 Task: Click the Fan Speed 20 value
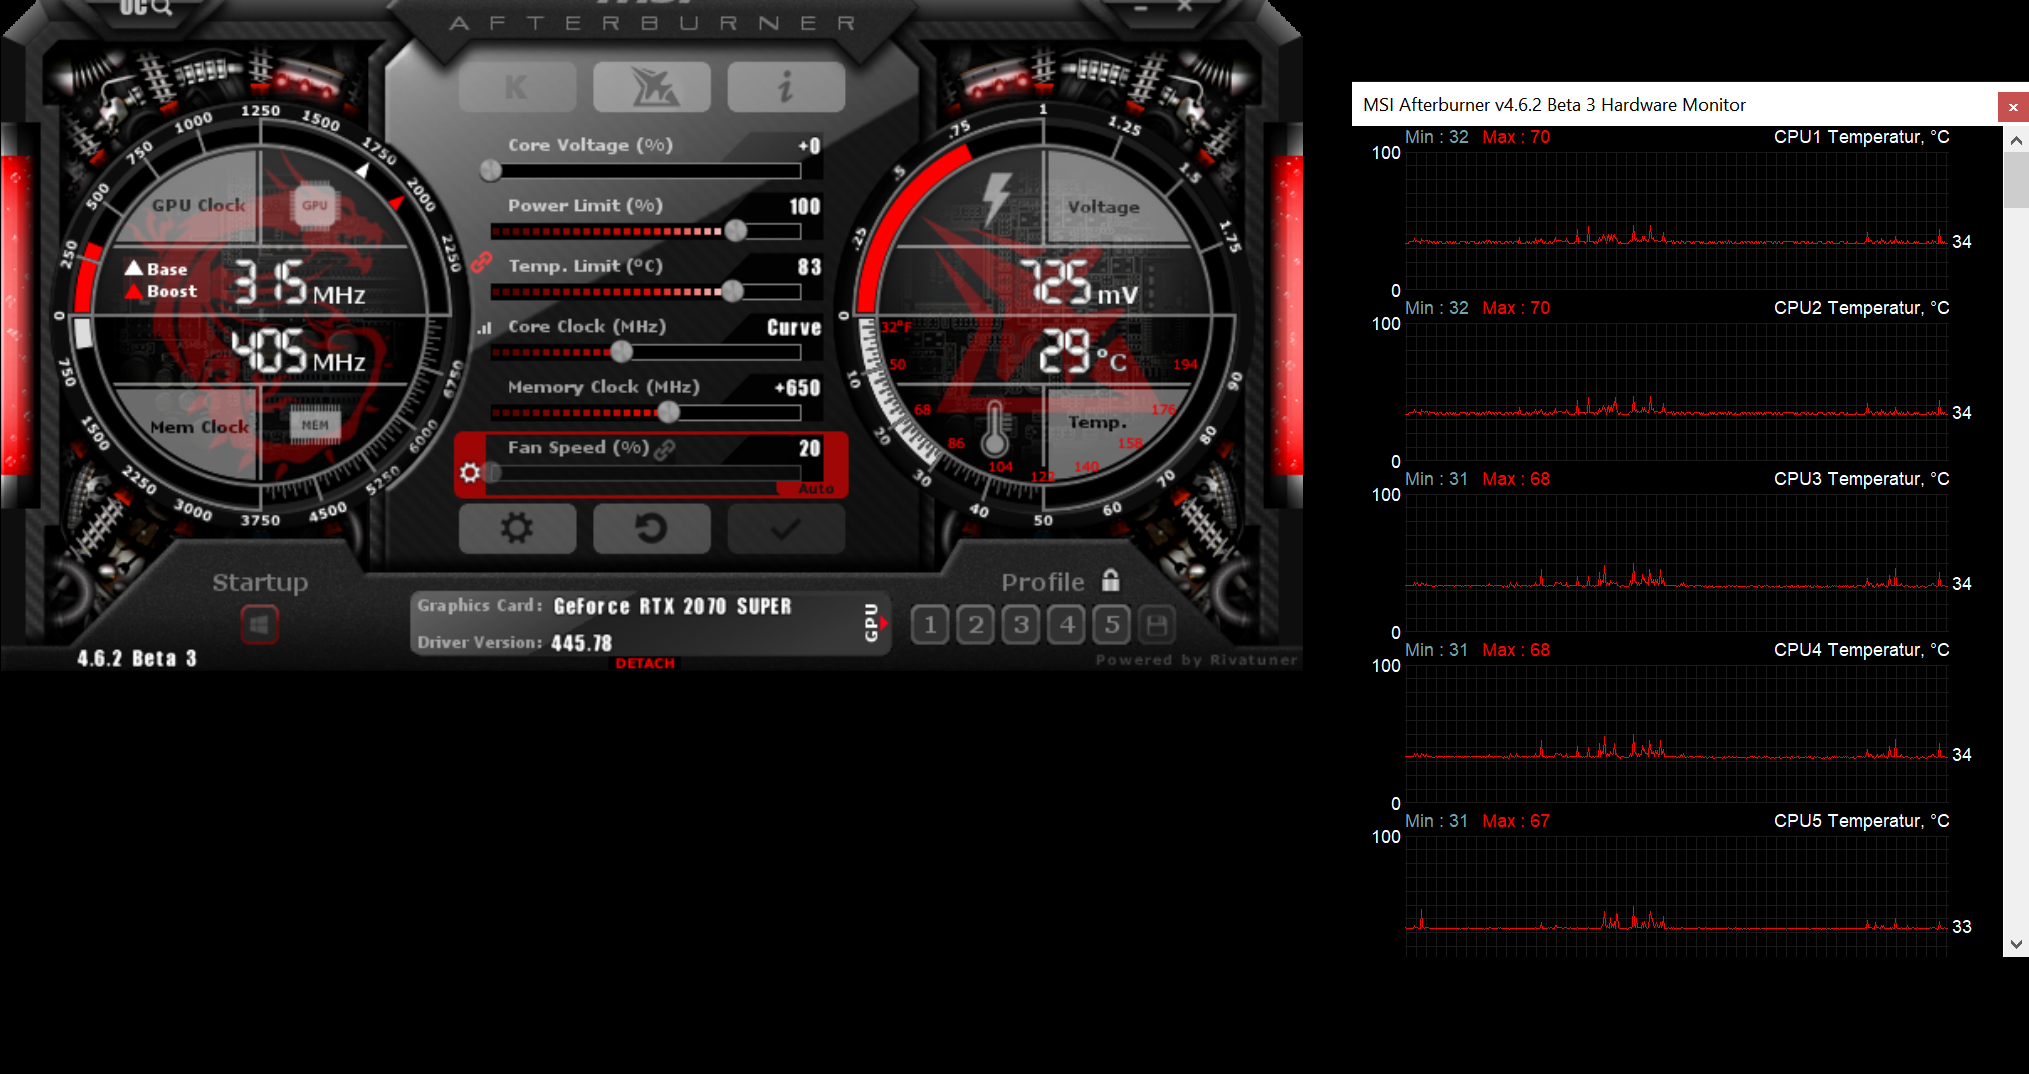810,449
